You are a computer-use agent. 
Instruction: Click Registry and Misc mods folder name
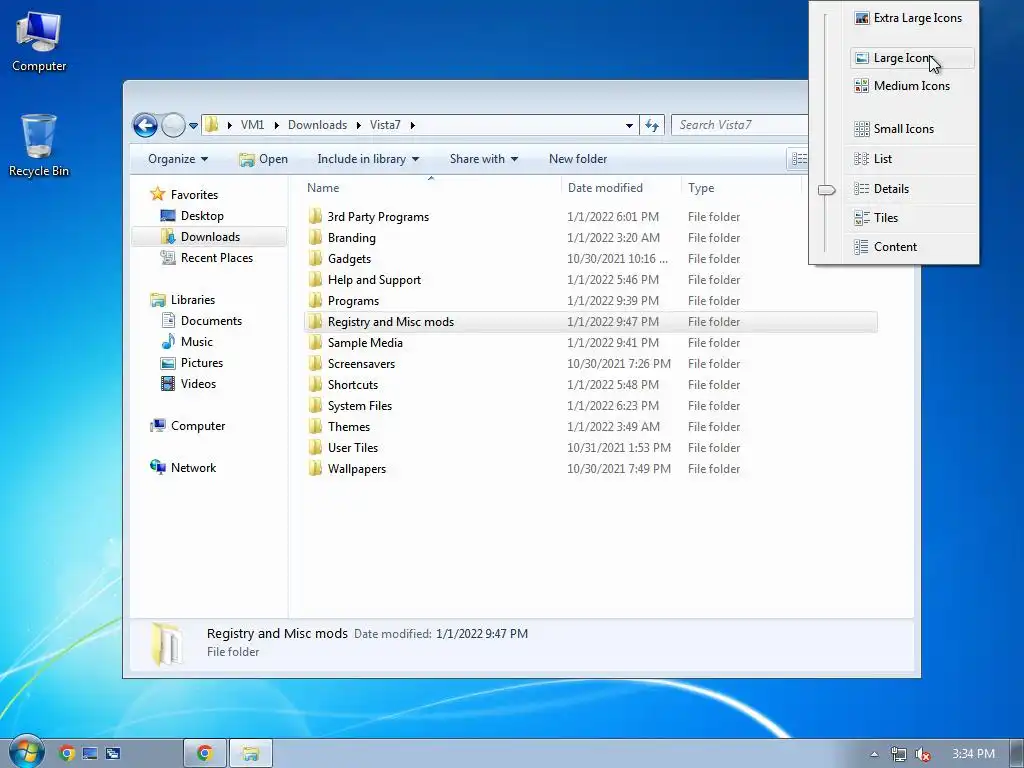click(x=391, y=322)
